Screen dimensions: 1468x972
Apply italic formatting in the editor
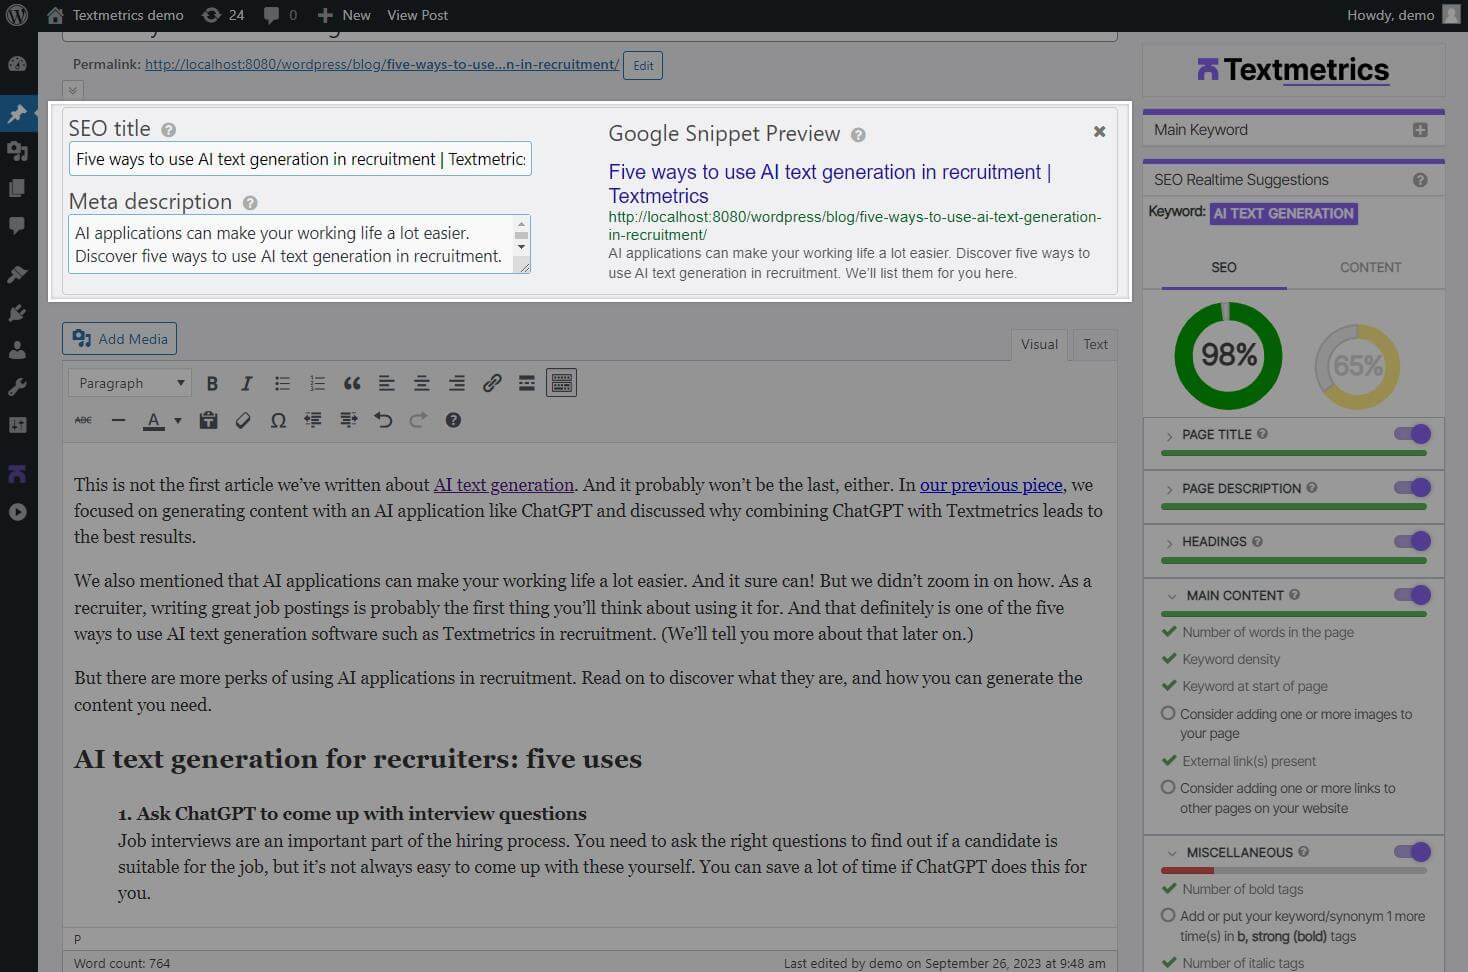pos(246,383)
